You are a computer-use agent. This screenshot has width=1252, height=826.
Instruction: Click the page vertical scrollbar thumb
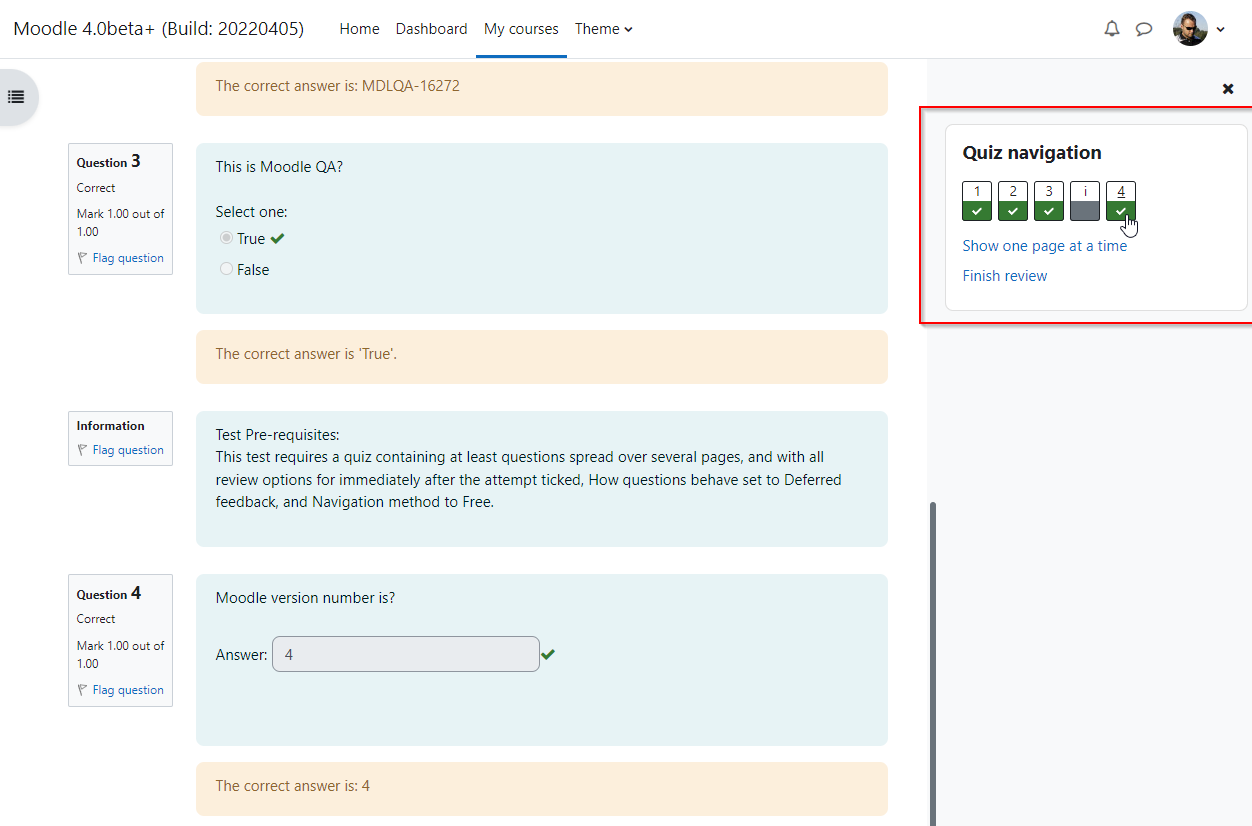click(934, 664)
